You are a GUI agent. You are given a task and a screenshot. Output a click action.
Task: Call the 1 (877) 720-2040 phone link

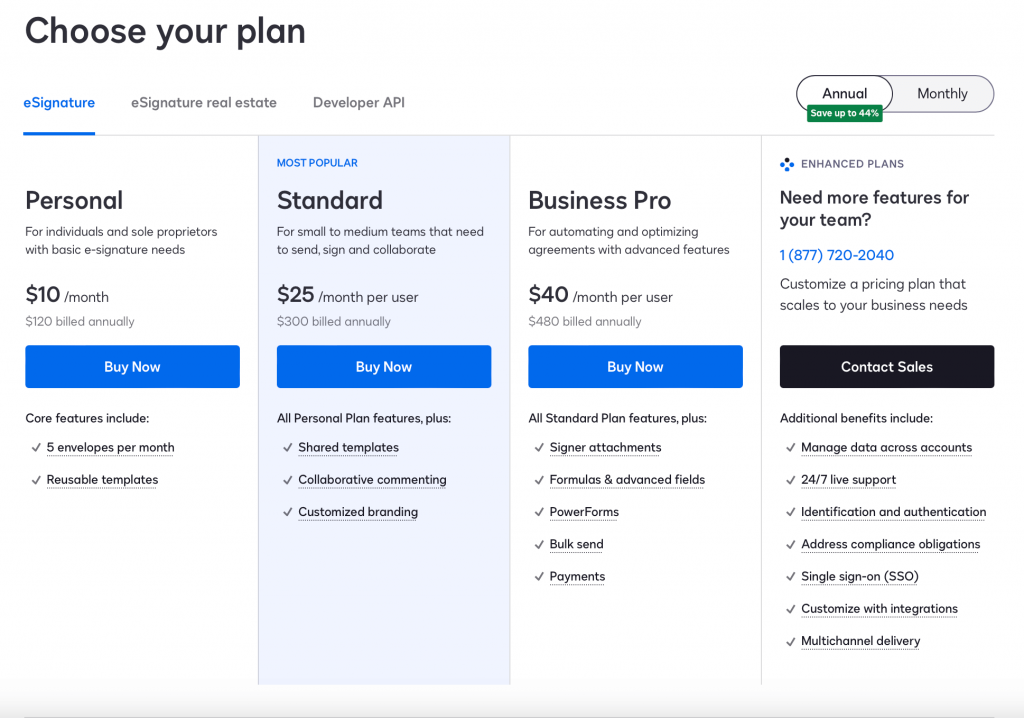point(837,255)
